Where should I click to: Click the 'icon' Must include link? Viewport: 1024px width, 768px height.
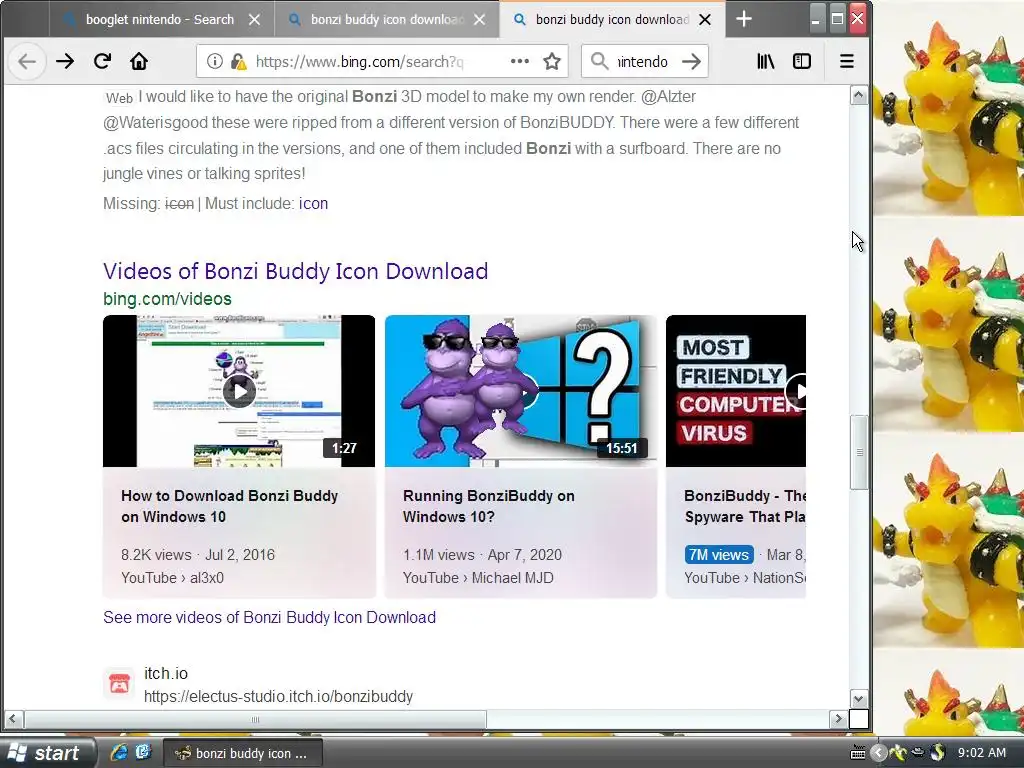point(313,204)
